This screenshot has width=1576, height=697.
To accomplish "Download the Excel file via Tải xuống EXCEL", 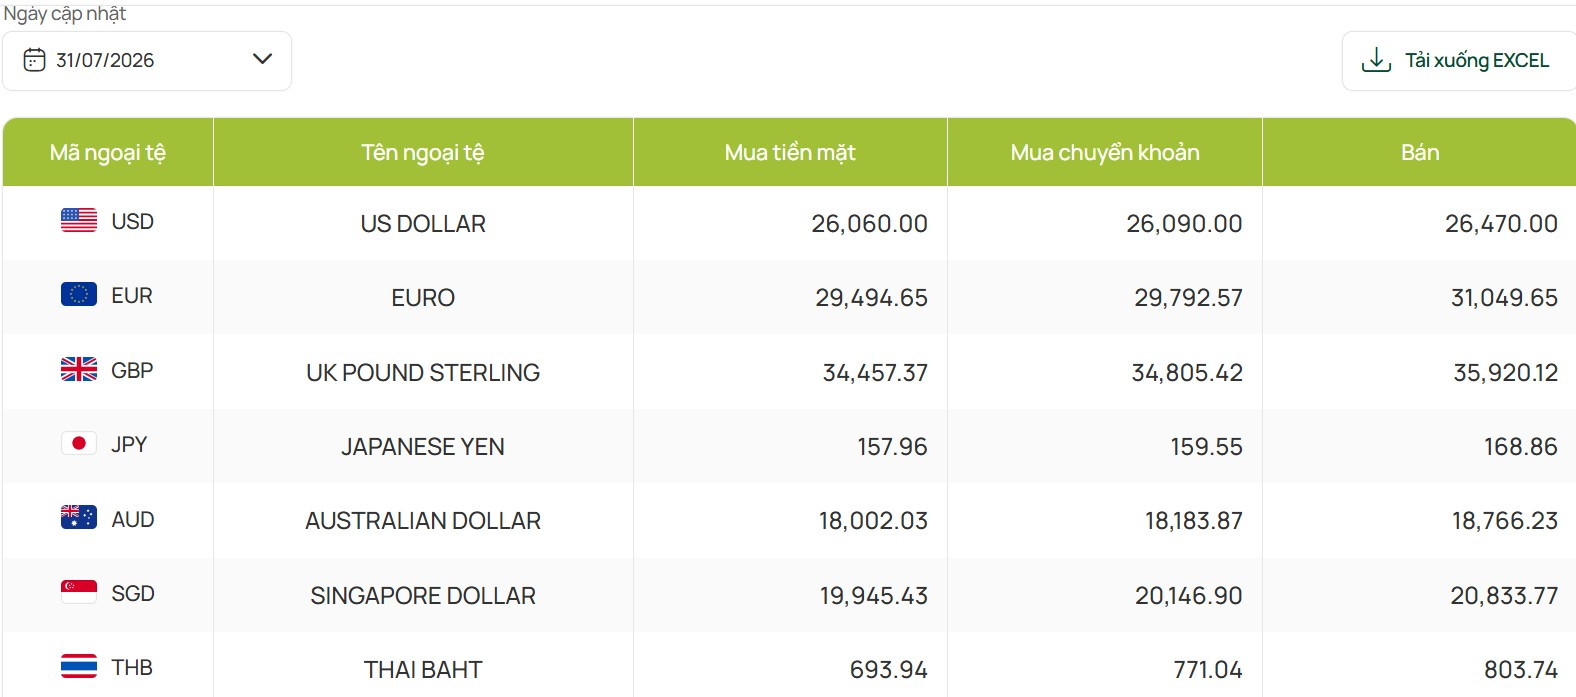I will 1459,61.
